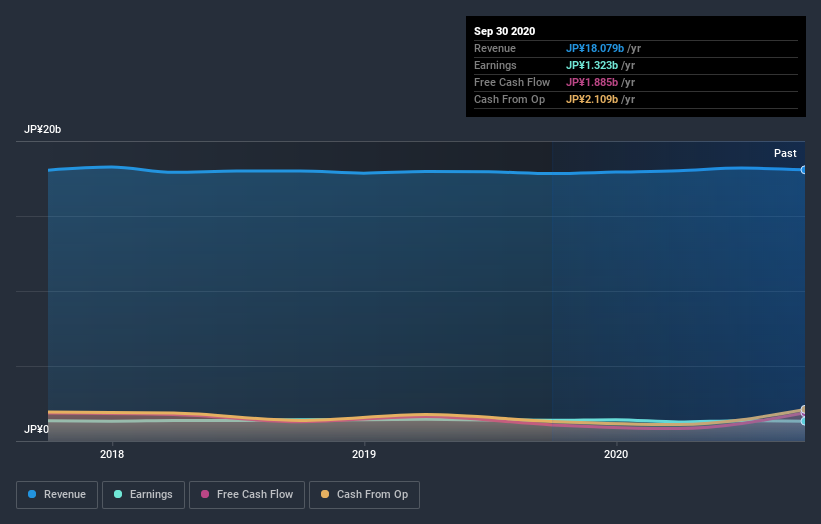Click the Earnings row label in the tooltip

click(495, 65)
